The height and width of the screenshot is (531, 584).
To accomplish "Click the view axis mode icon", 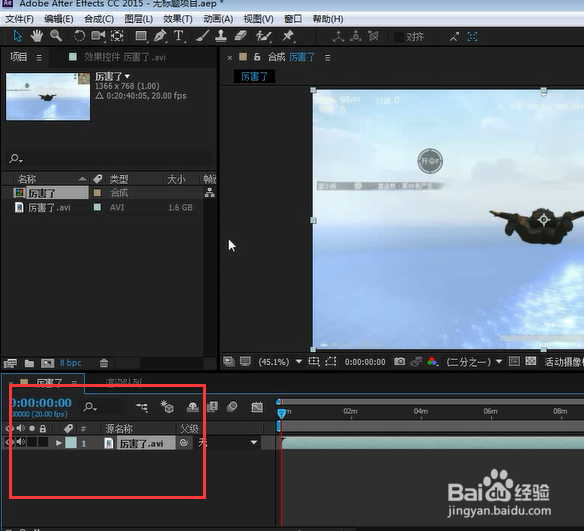I will [373, 36].
